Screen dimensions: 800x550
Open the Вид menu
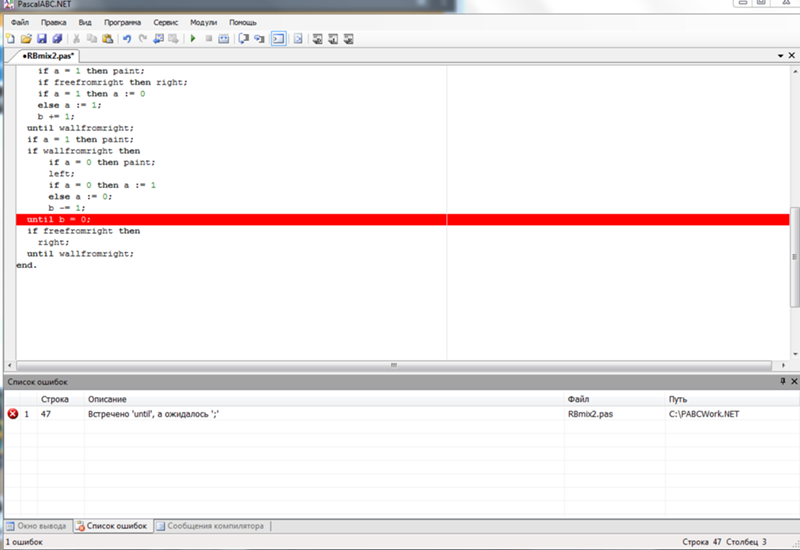(85, 22)
